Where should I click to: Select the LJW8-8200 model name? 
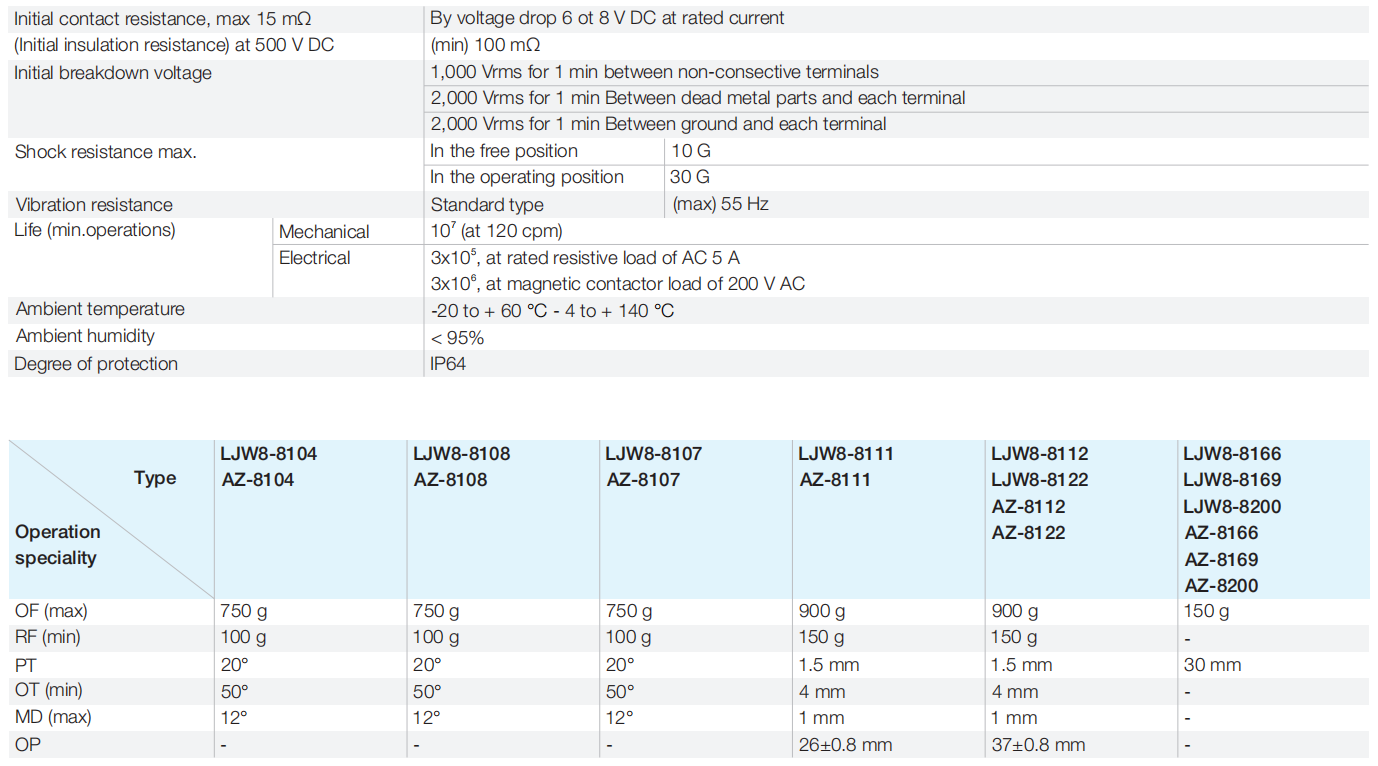coord(1232,507)
